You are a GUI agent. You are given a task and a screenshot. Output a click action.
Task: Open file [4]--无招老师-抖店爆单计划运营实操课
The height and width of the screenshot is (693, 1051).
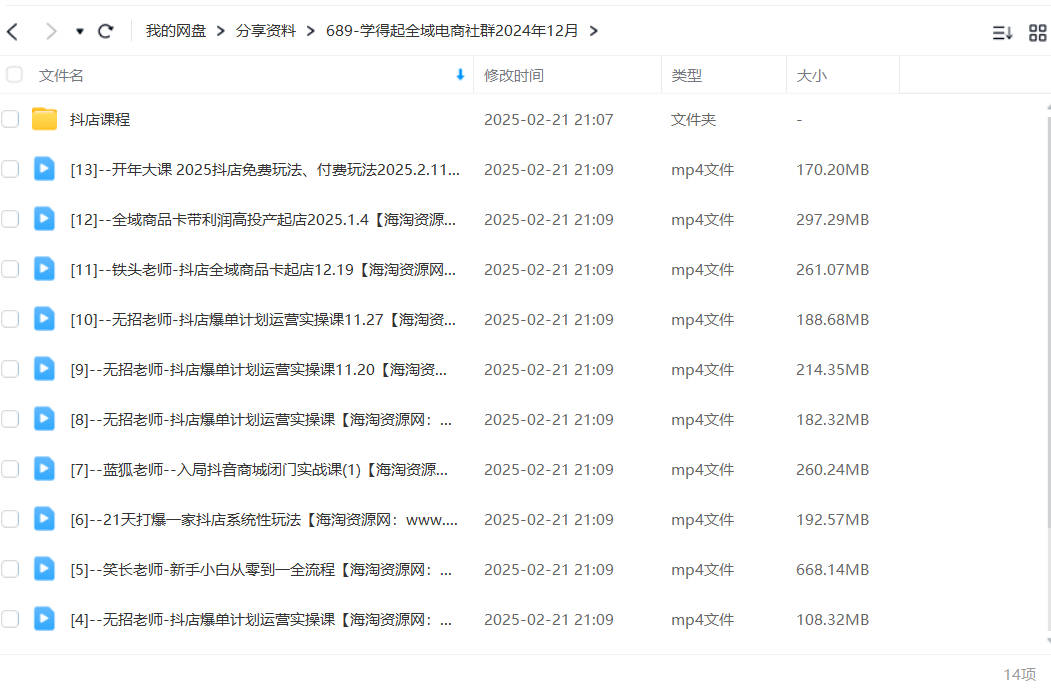pyautogui.click(x=261, y=620)
